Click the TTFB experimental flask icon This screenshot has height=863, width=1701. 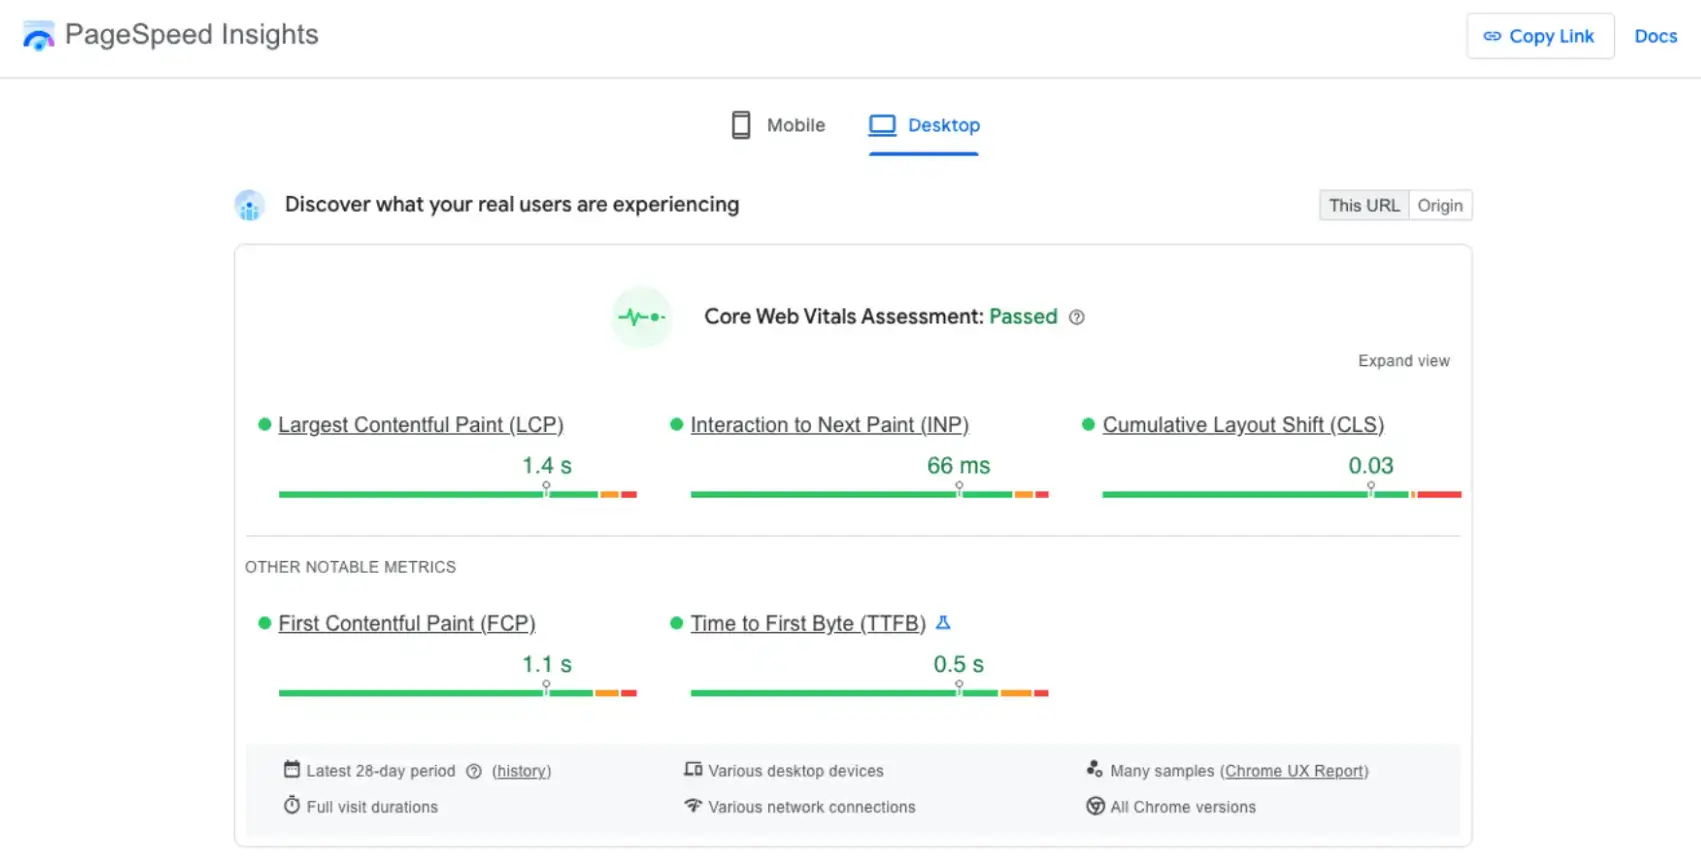coord(942,623)
